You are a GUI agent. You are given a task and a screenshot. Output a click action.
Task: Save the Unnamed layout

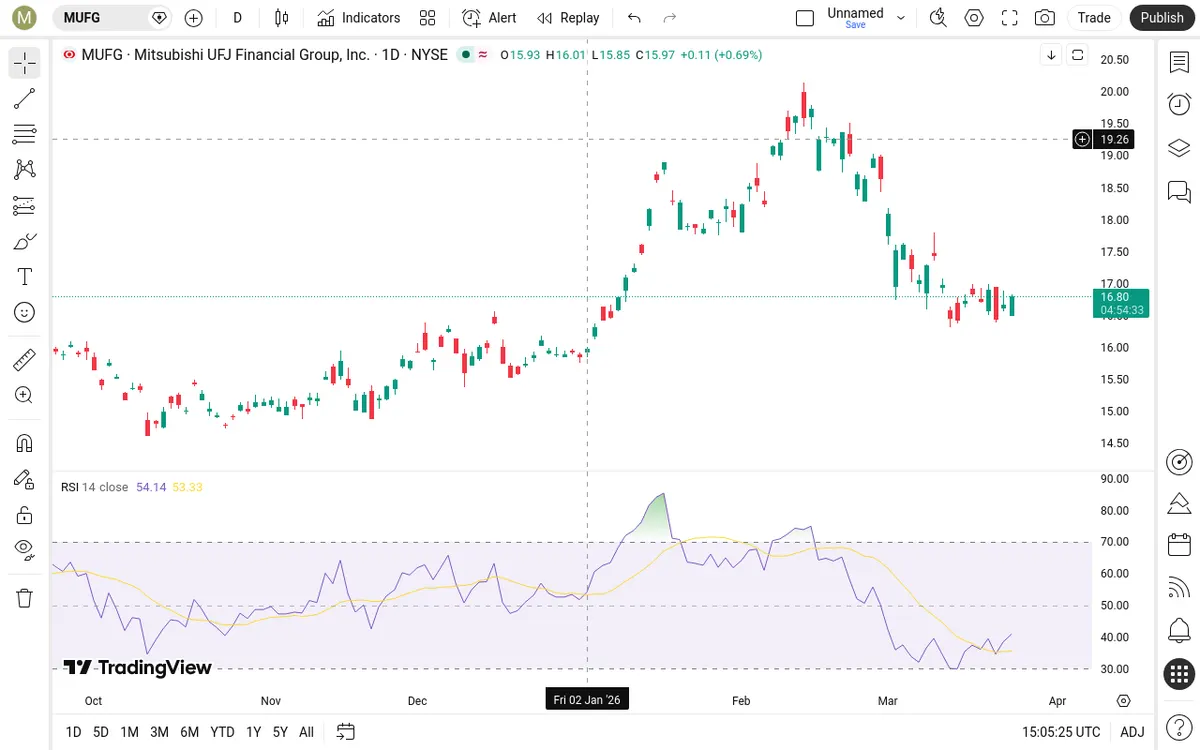click(x=855, y=25)
